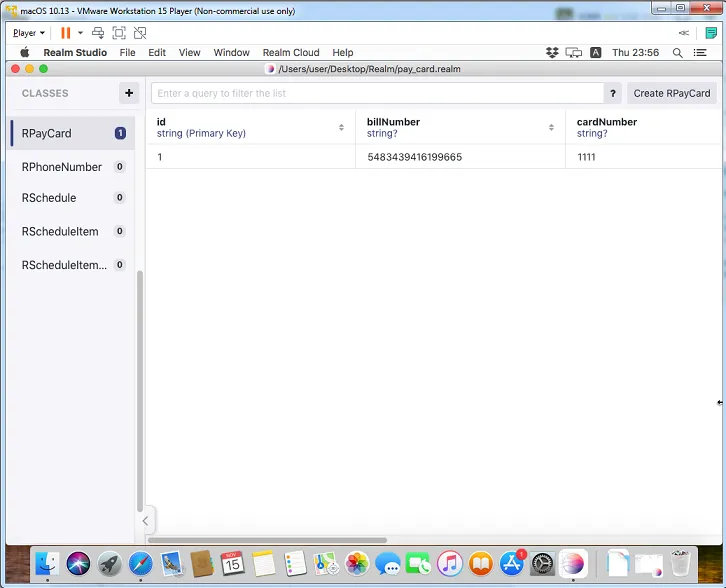
Task: Pause the virtual machine
Action: [x=66, y=33]
